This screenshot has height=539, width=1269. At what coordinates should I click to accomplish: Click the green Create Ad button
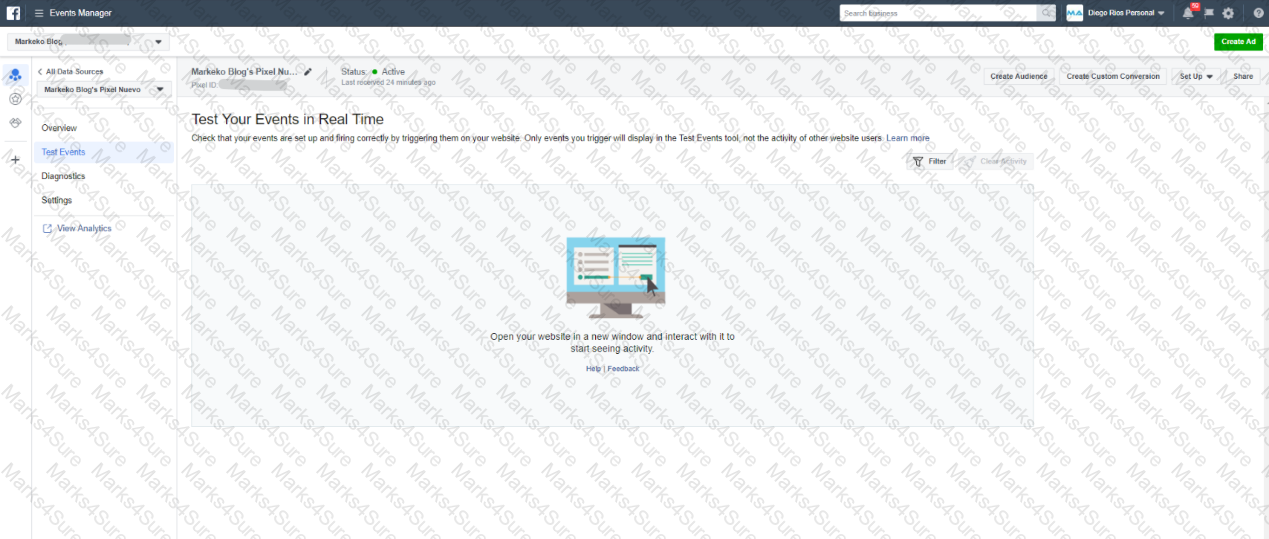pyautogui.click(x=1238, y=42)
